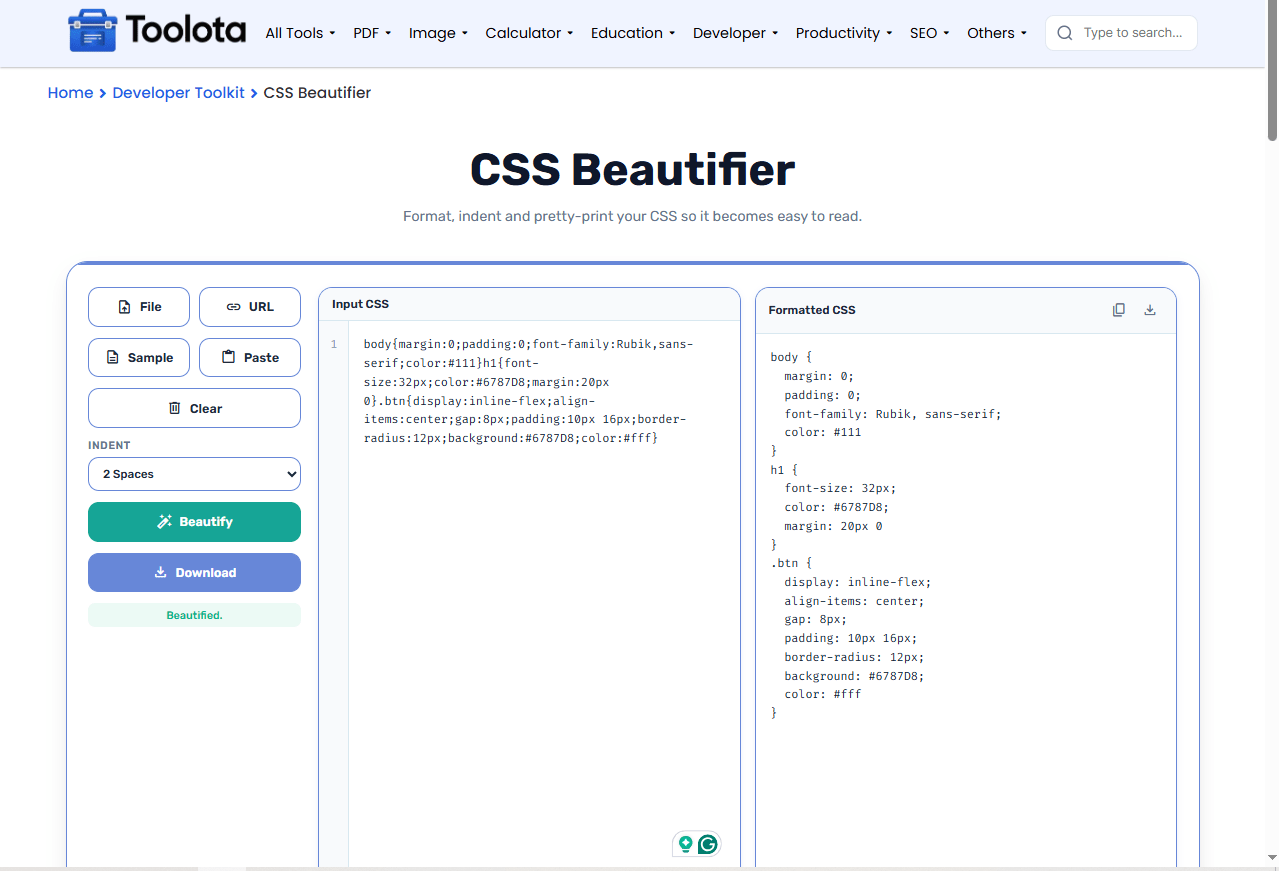Viewport: 1279px width, 871px height.
Task: Click the green Beautify button
Action: (194, 522)
